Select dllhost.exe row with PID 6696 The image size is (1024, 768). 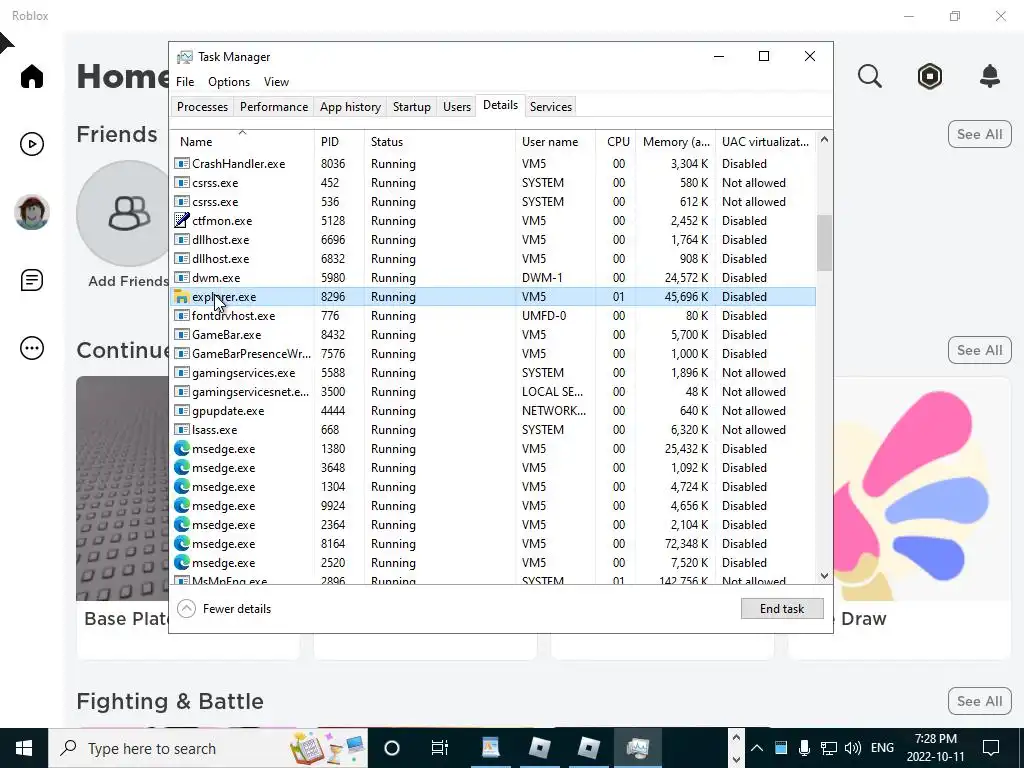[493, 240]
